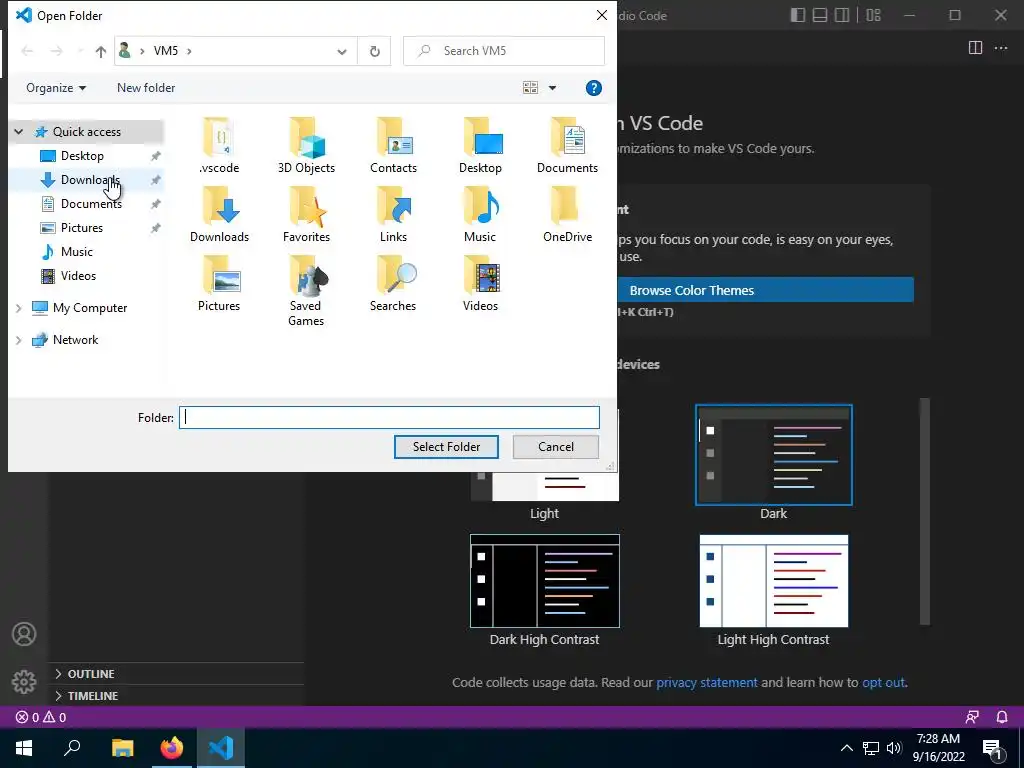Viewport: 1024px width, 768px height.
Task: Open VS Code notifications bell
Action: click(1002, 717)
